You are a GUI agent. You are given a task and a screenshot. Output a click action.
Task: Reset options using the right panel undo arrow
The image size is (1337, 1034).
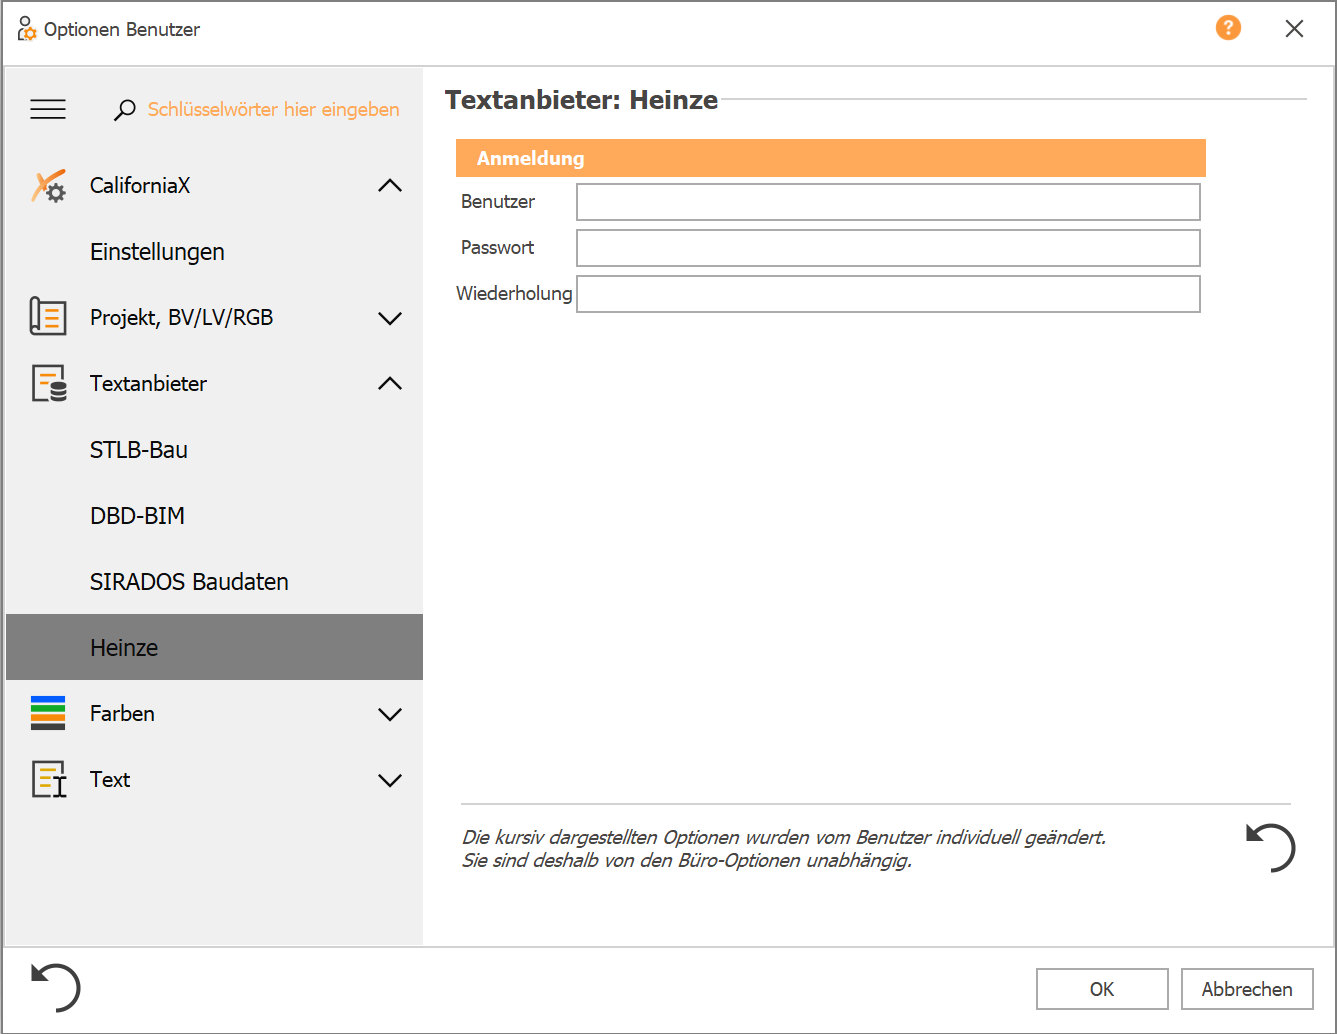click(1270, 848)
